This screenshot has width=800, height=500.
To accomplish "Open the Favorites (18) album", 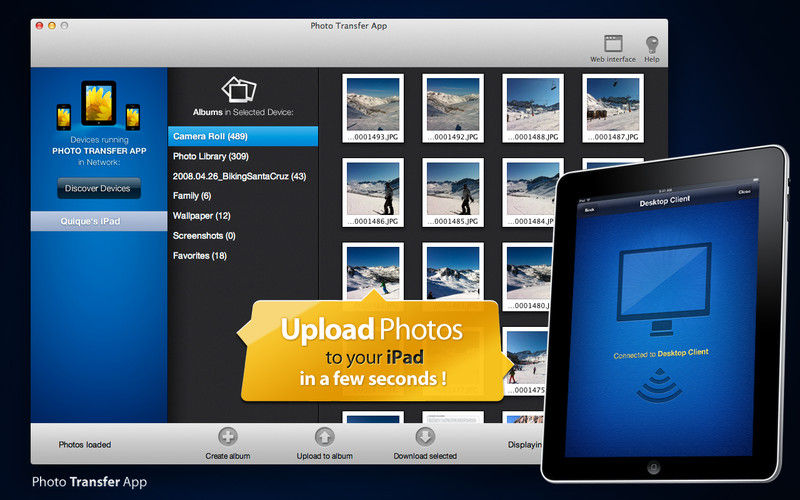I will click(243, 256).
